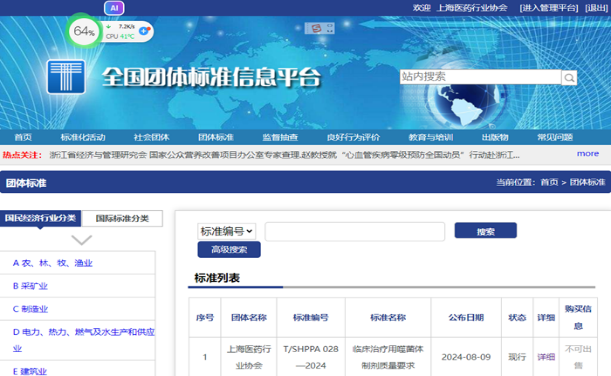The height and width of the screenshot is (376, 611).
Task: Select category A 农、林、牧、渔业
Action: (53, 263)
